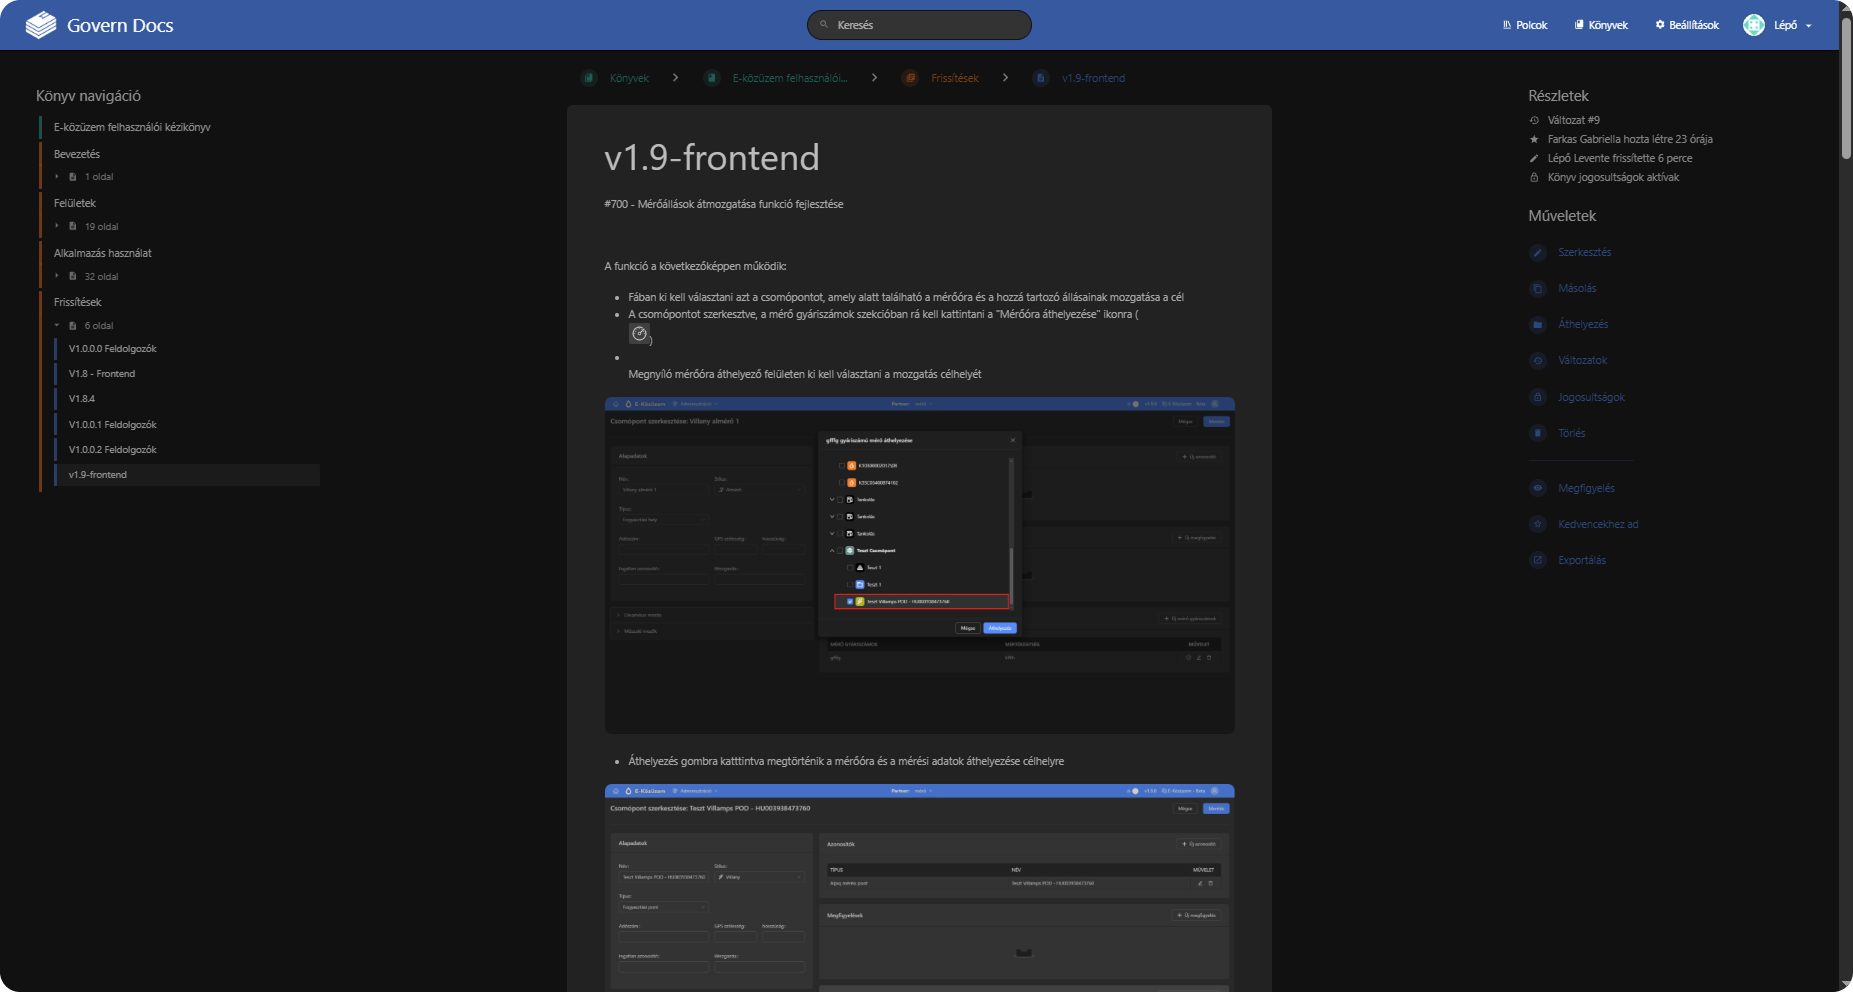The height and width of the screenshot is (992, 1853).
Task: Click the Keresés search field
Action: pyautogui.click(x=919, y=25)
